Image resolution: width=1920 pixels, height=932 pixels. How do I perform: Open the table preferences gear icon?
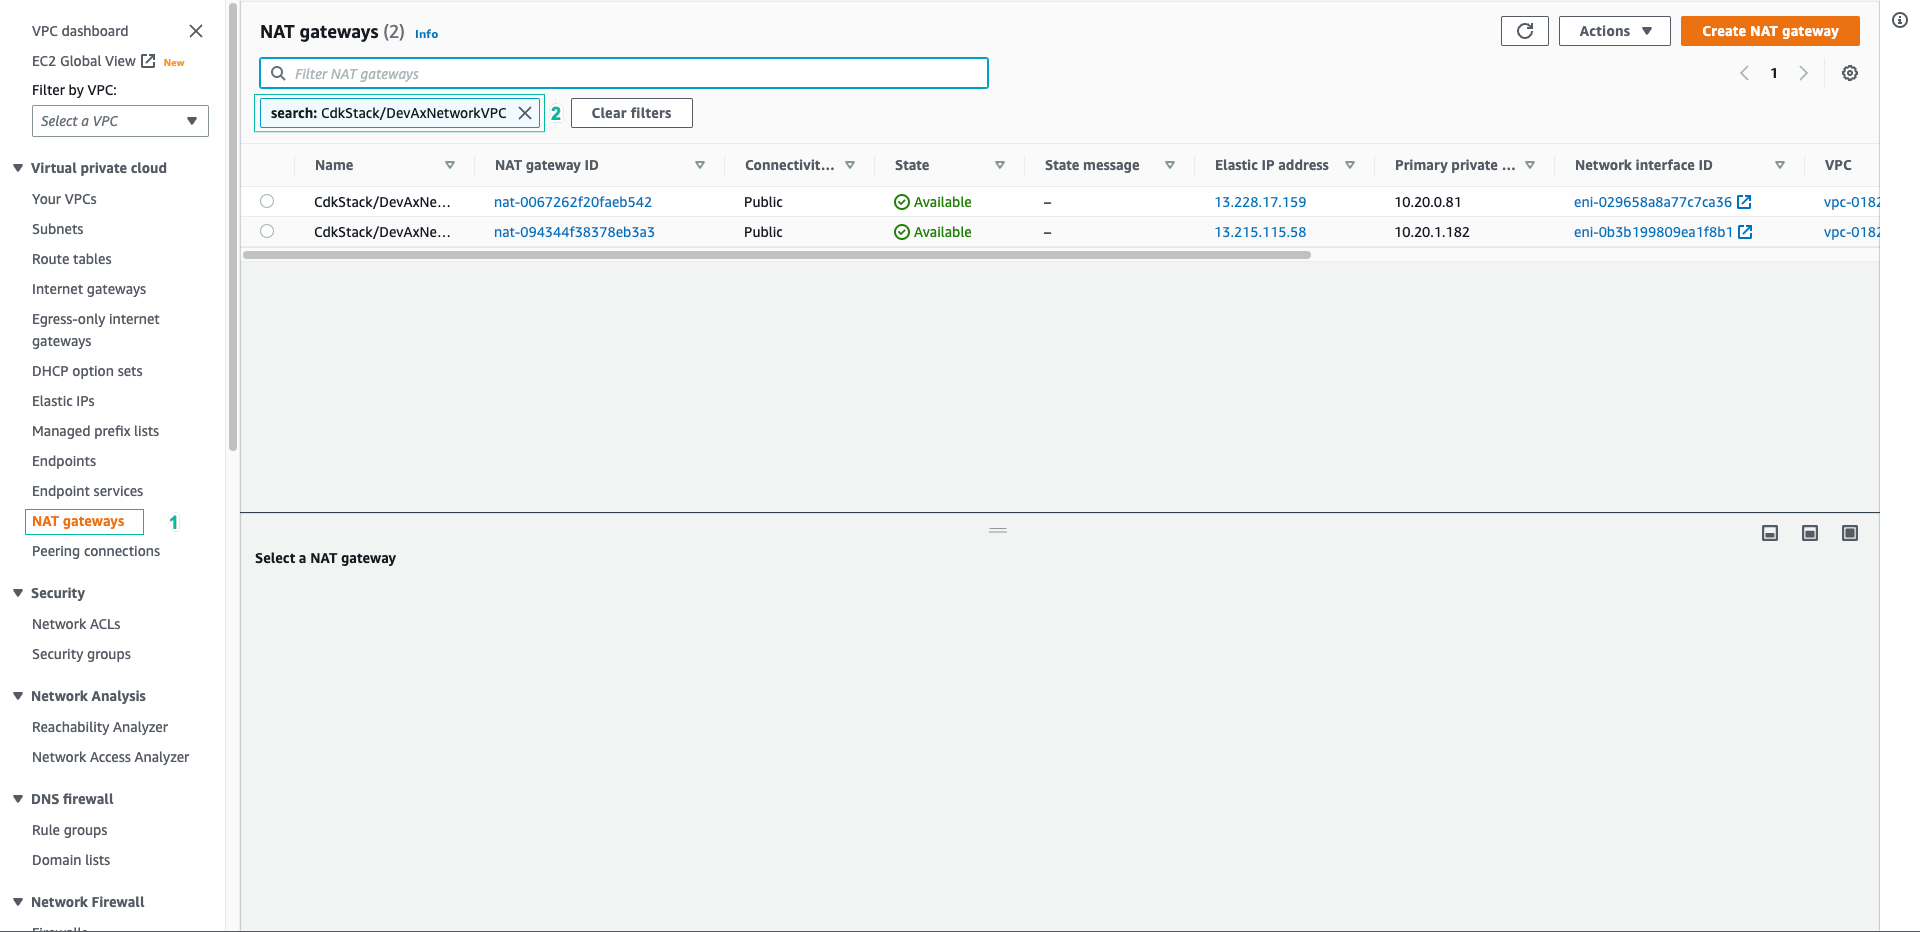click(x=1849, y=73)
